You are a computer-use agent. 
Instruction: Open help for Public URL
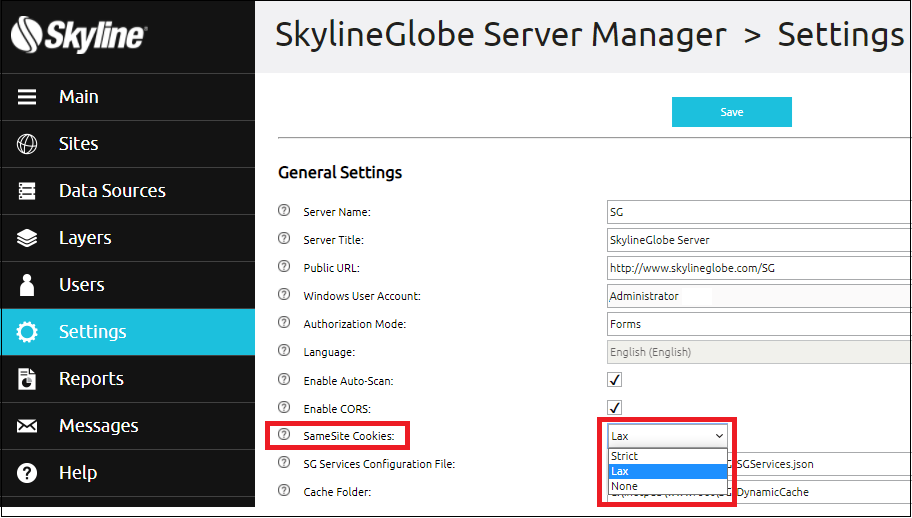[284, 266]
